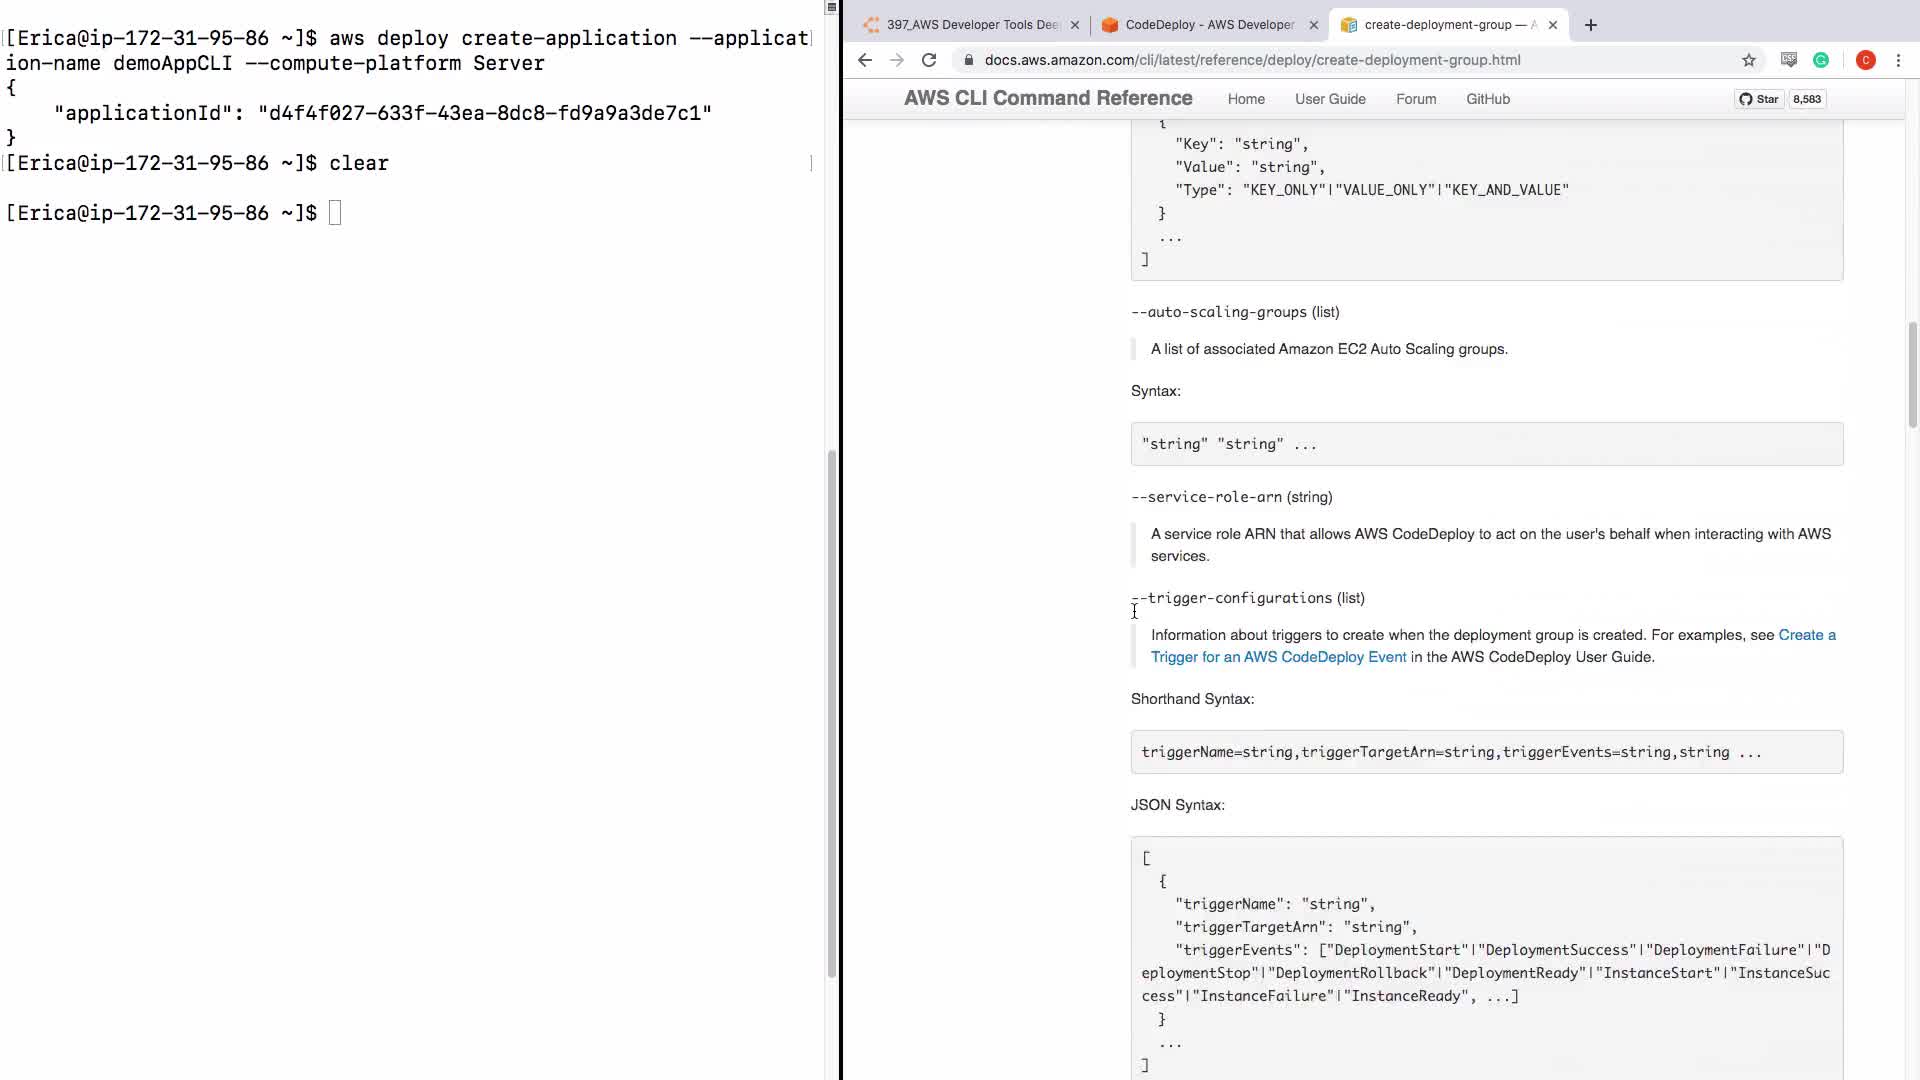Click the browser back arrow
1920x1080 pixels.
click(865, 60)
